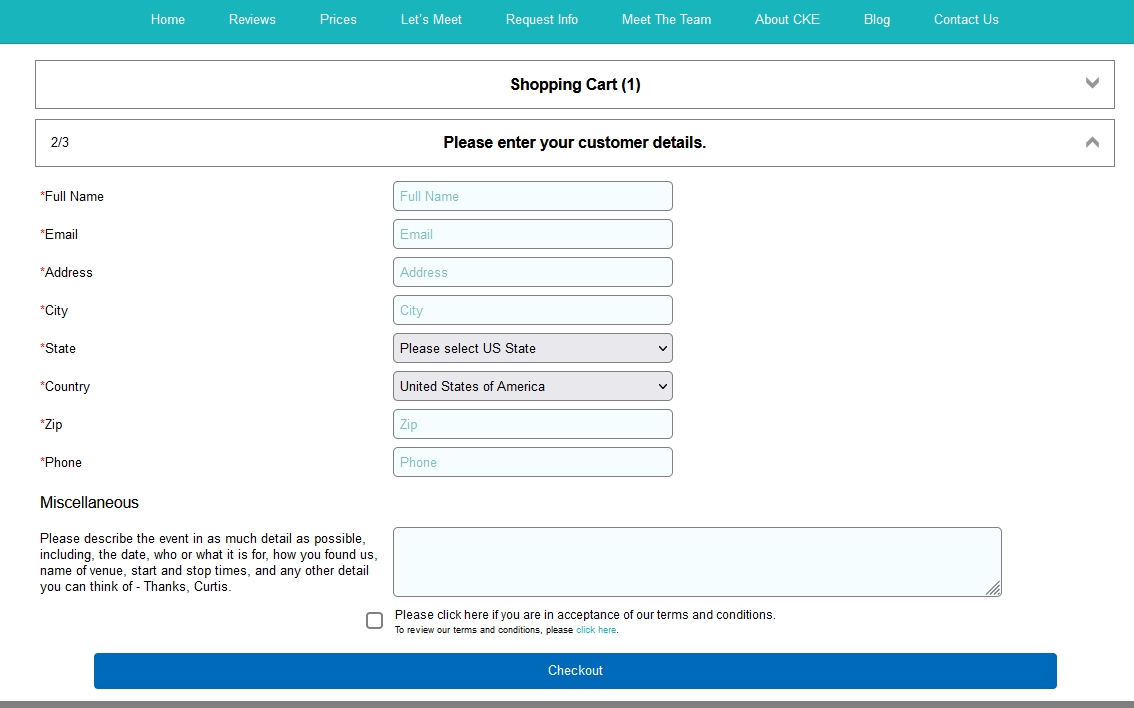Click the blue Checkout button
The image size is (1134, 708).
coord(575,671)
